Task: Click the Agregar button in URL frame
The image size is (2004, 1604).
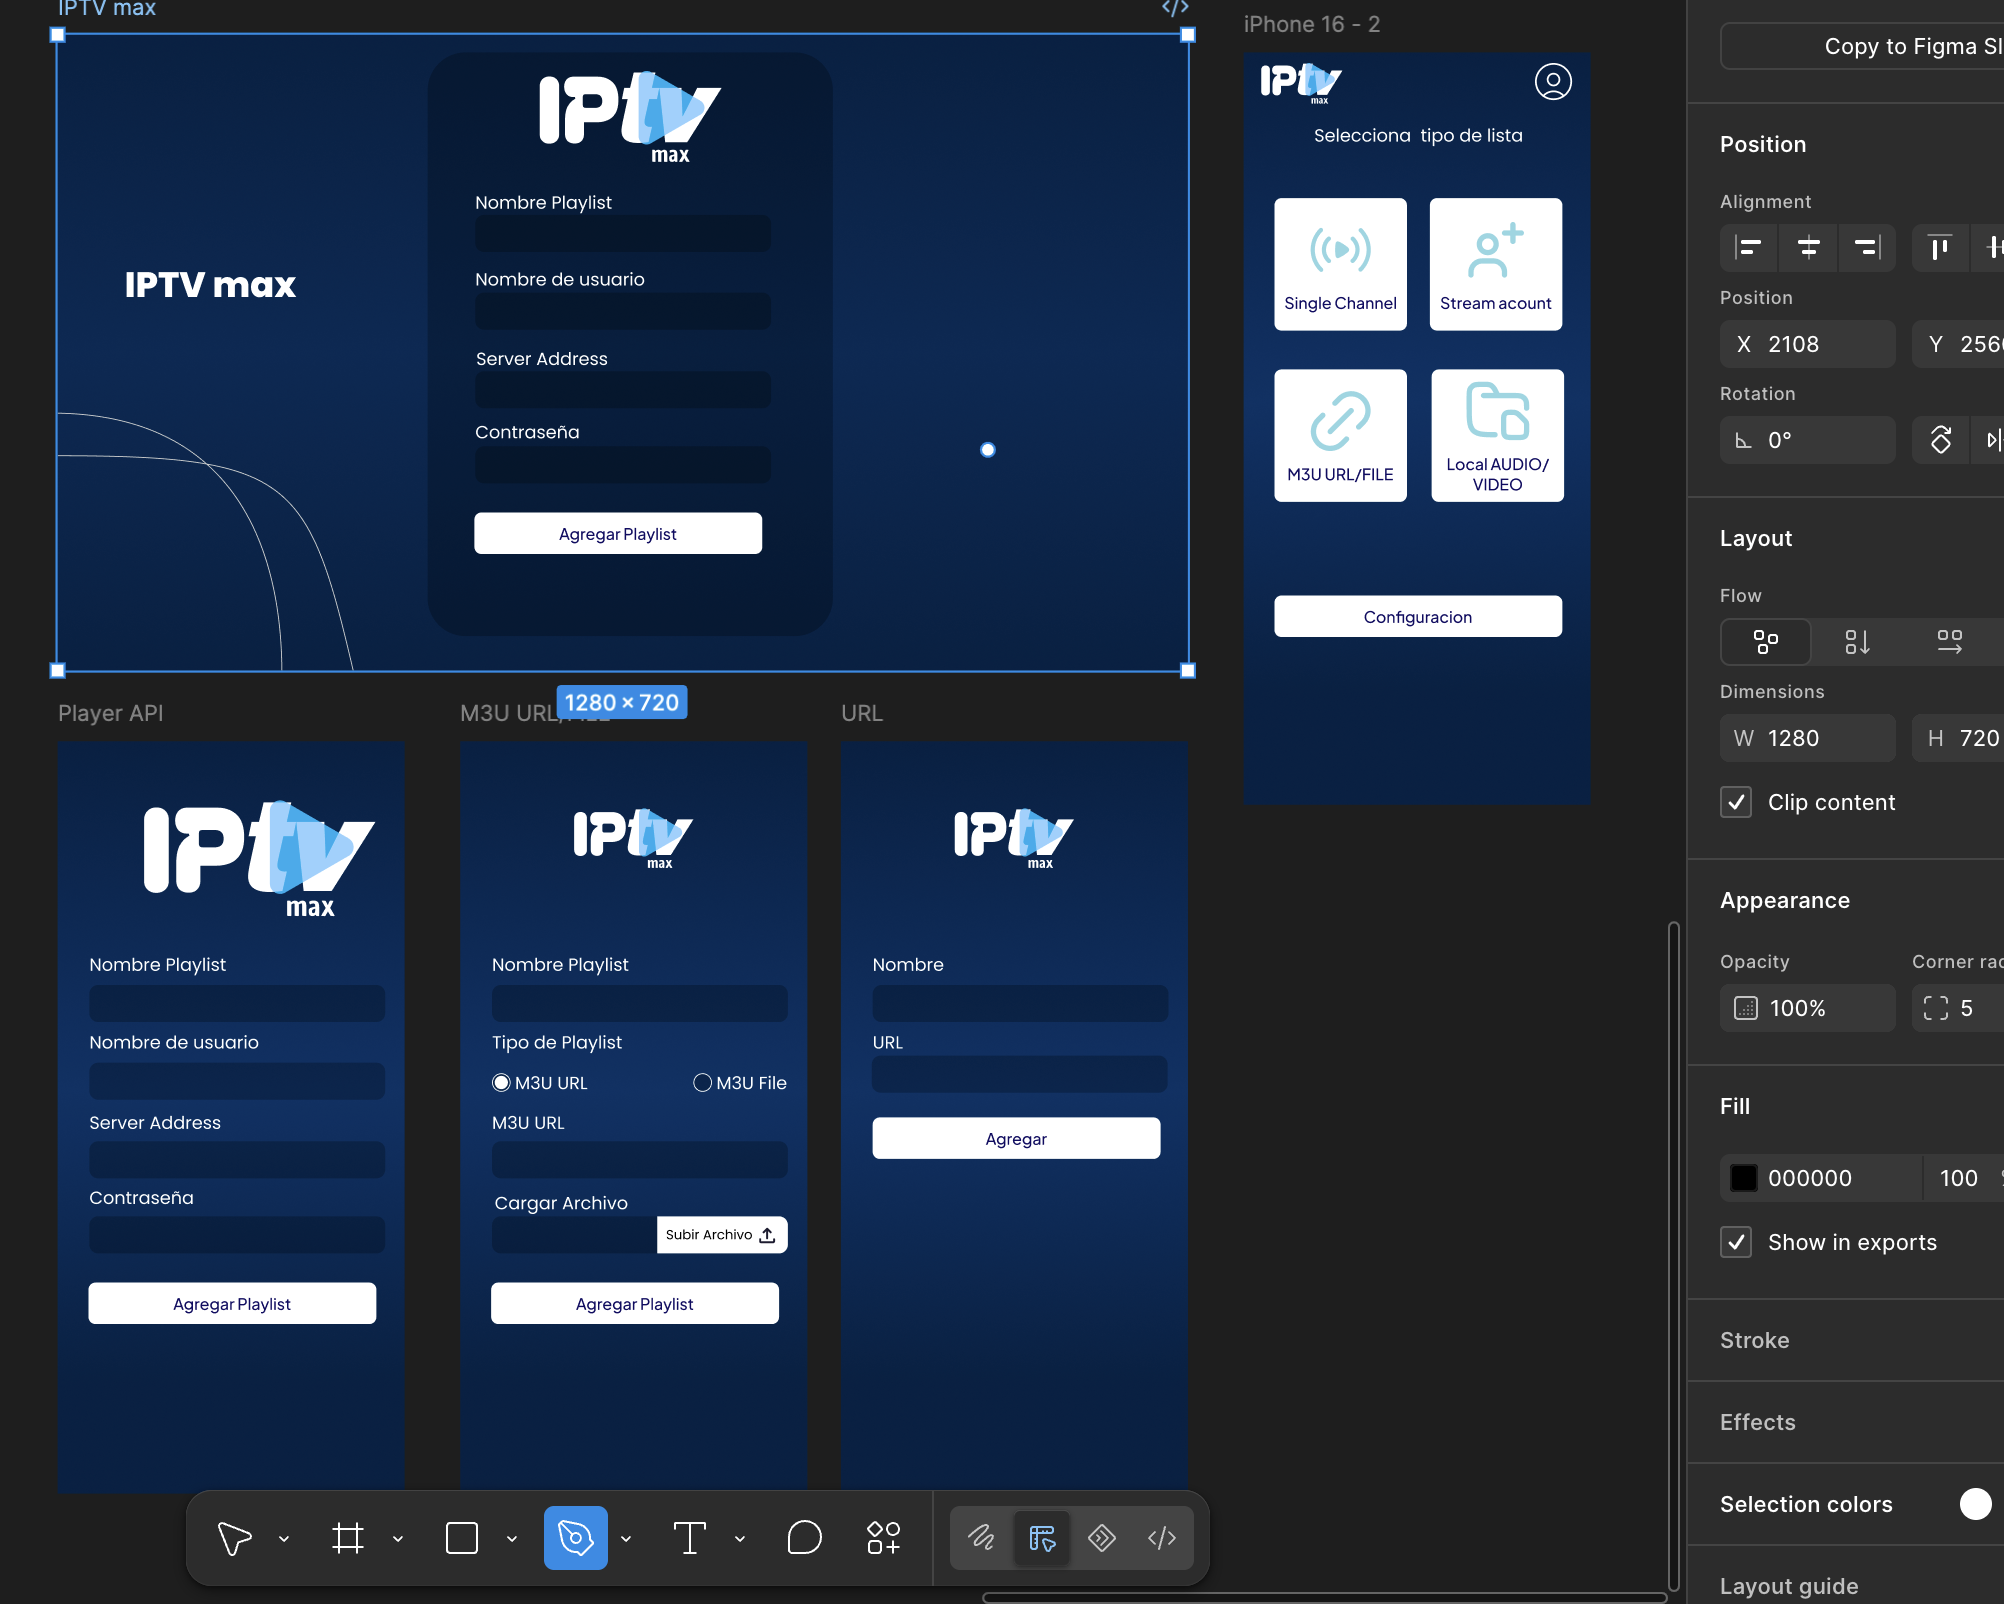Action: [1016, 1139]
